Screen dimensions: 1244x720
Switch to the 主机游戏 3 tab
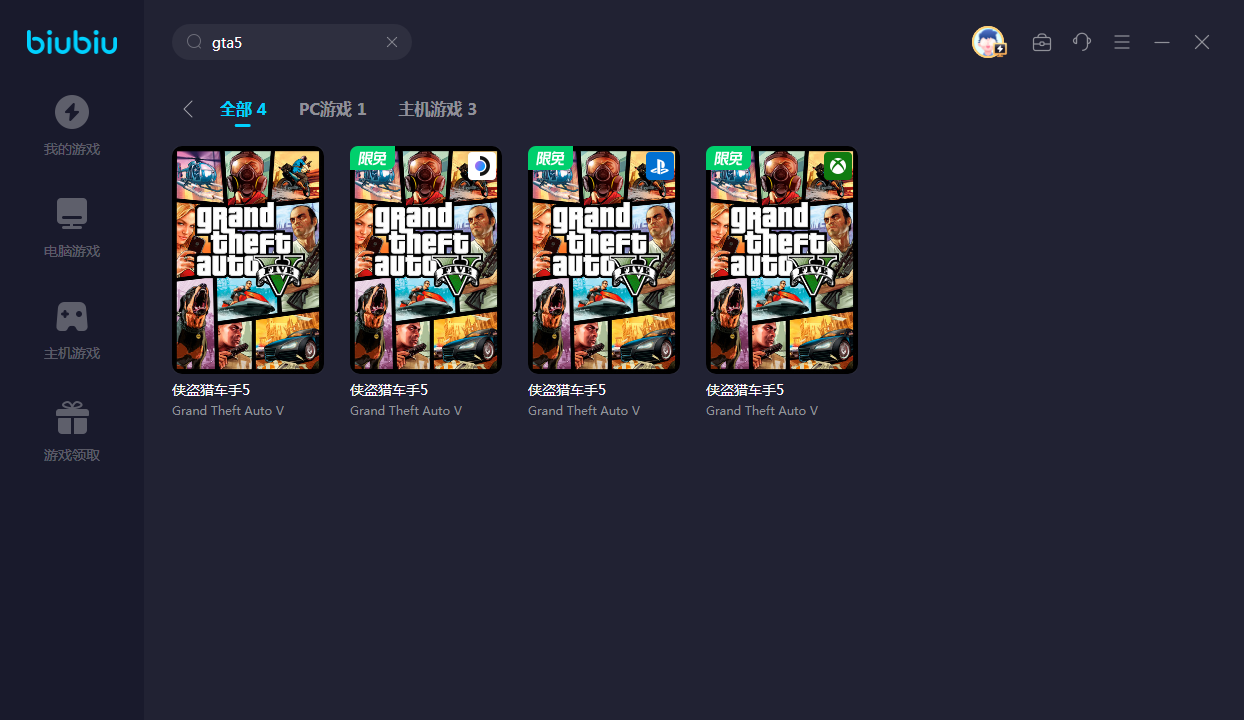point(437,109)
